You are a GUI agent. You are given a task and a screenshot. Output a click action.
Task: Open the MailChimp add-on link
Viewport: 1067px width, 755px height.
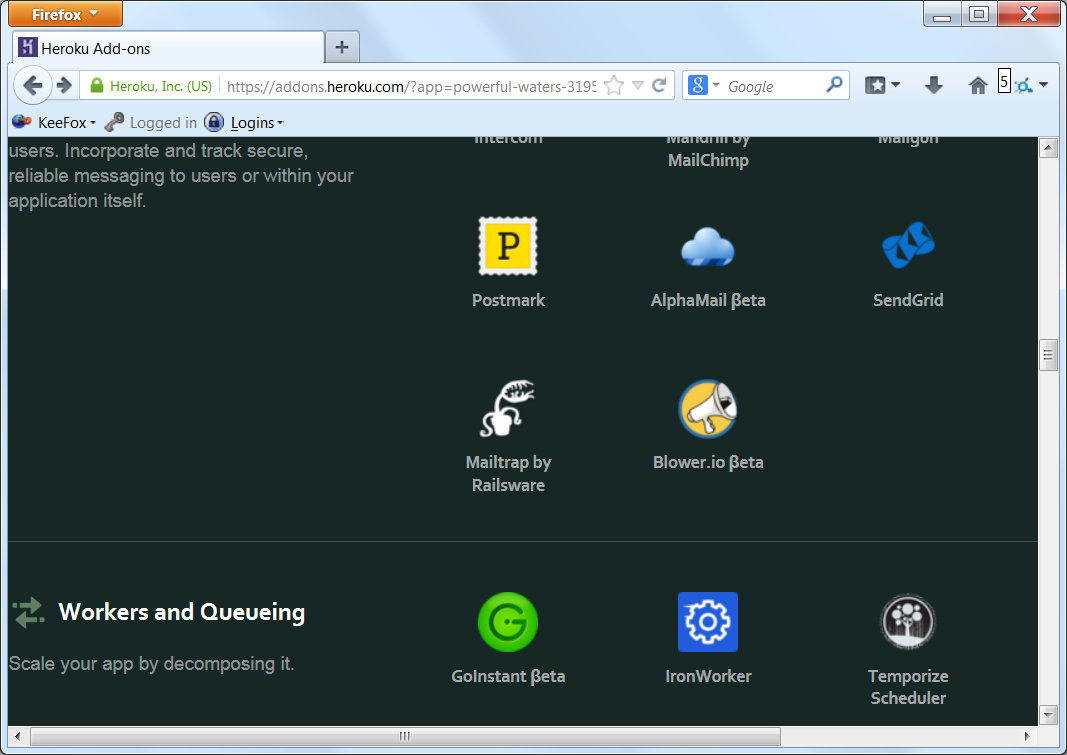point(708,149)
